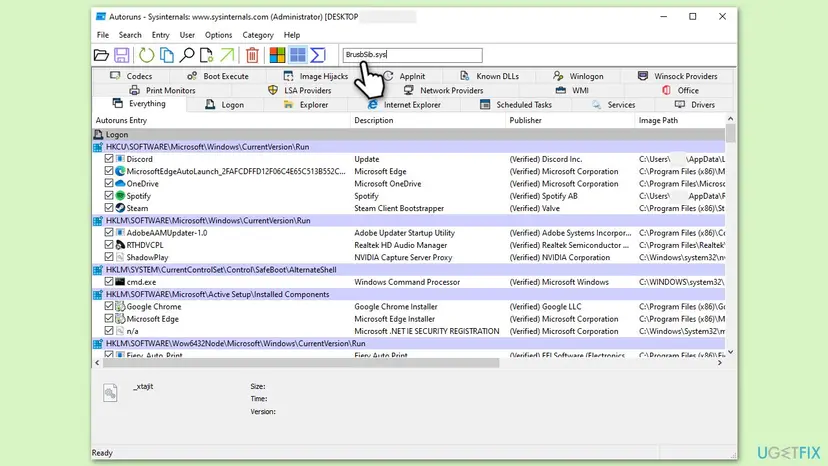Click the Refresh toolbar icon
The height and width of the screenshot is (466, 828).
tap(146, 55)
